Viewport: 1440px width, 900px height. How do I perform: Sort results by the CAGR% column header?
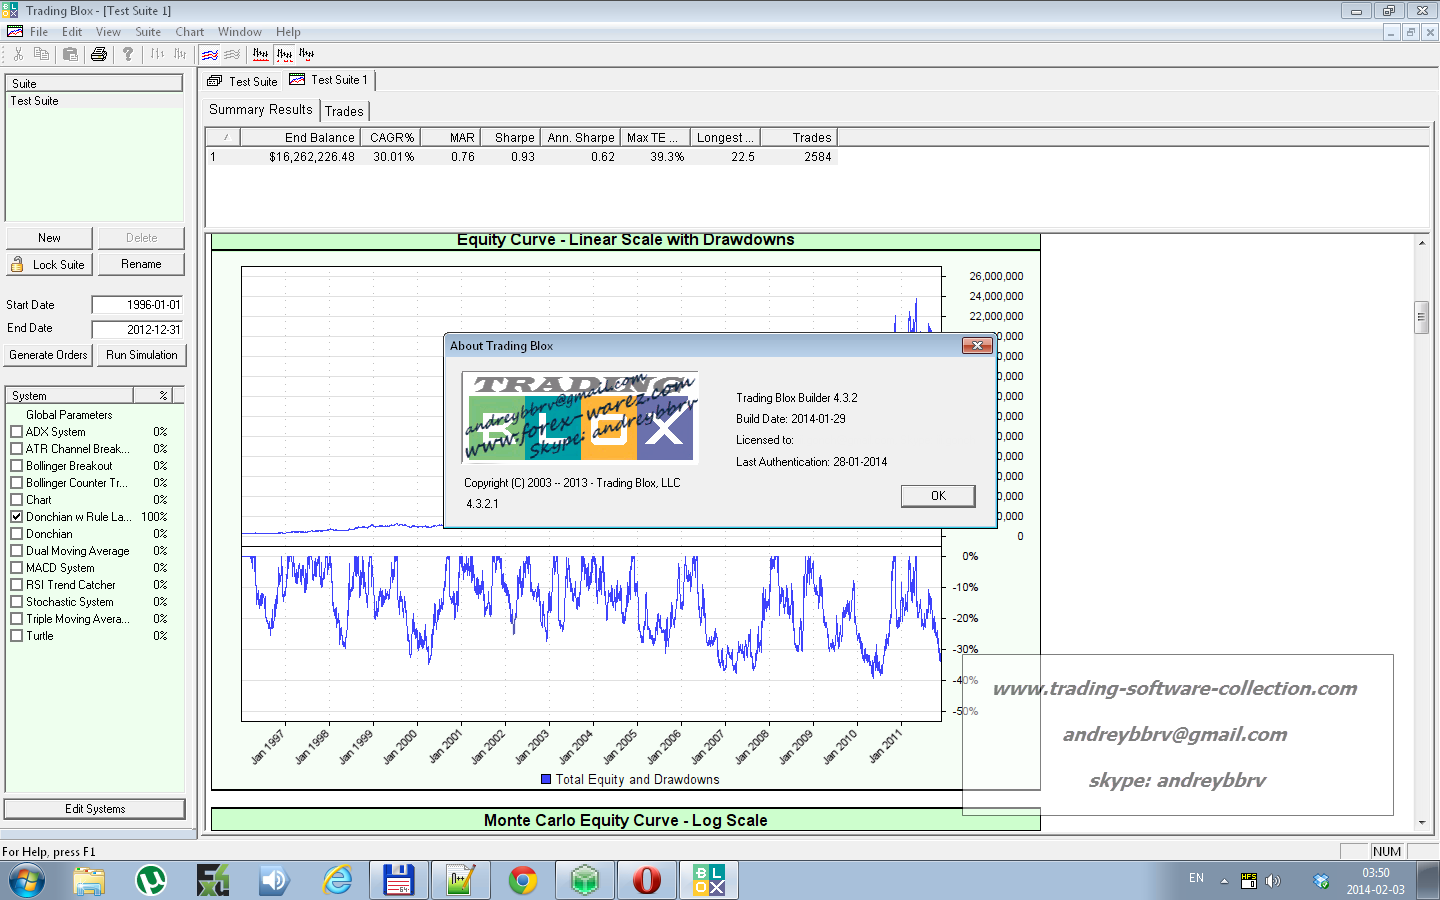pos(391,137)
